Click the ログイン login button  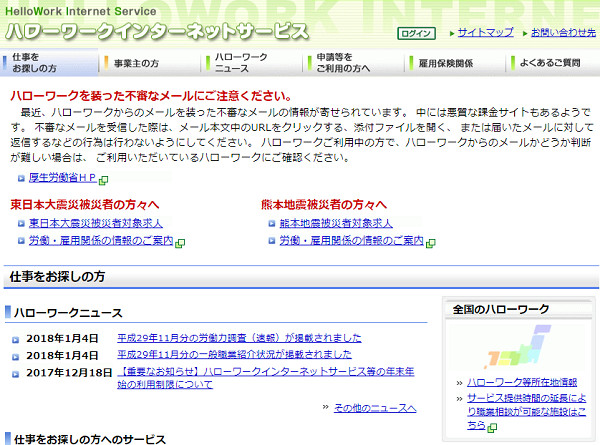tap(415, 33)
